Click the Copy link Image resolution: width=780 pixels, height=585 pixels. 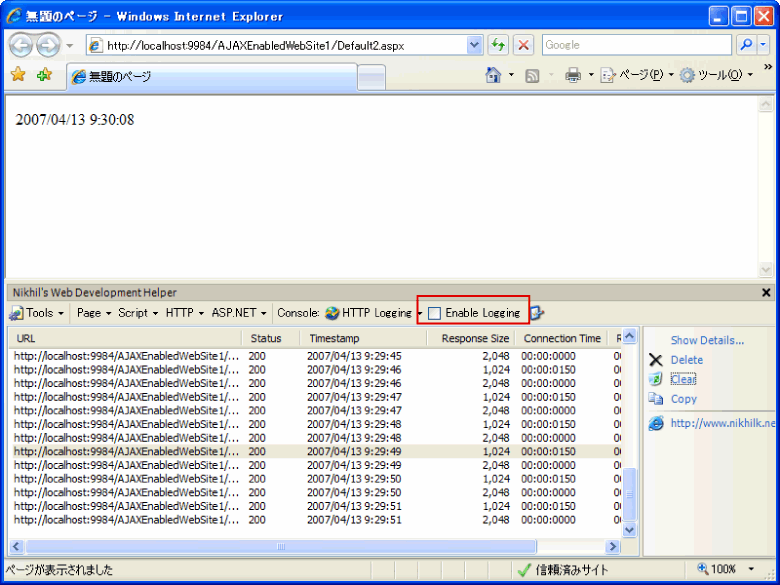pyautogui.click(x=683, y=399)
